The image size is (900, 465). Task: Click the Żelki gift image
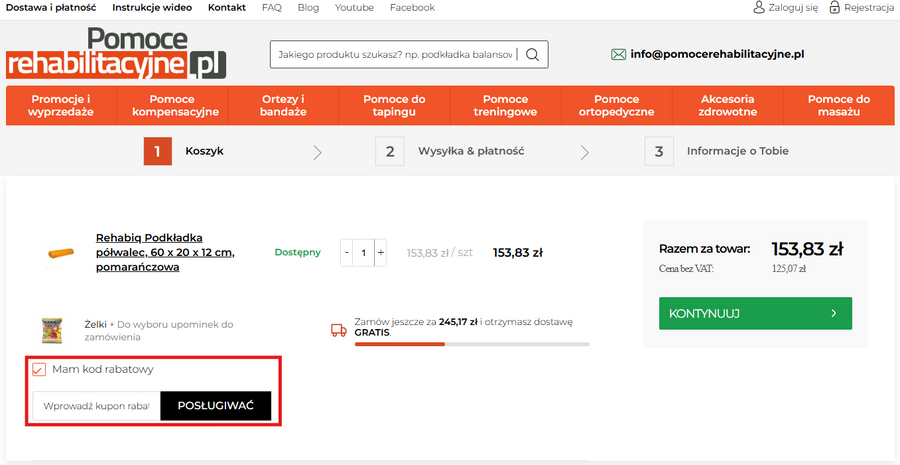(x=52, y=330)
